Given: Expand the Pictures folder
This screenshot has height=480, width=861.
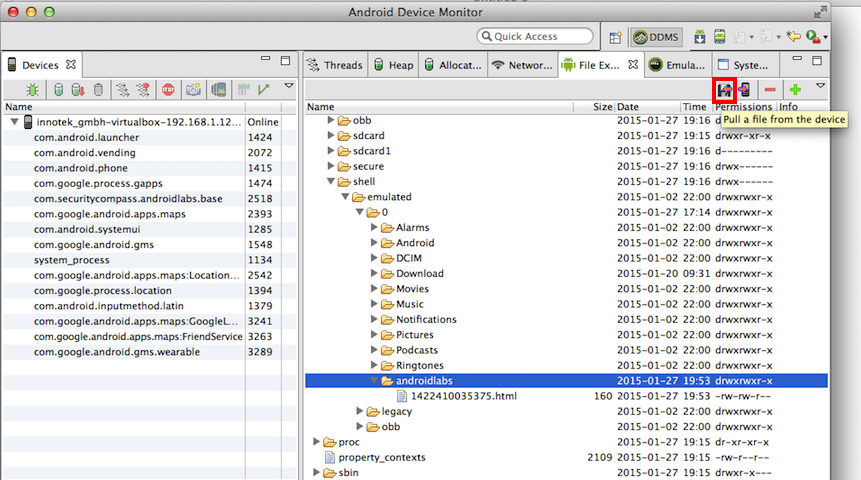Looking at the screenshot, I should tap(373, 334).
